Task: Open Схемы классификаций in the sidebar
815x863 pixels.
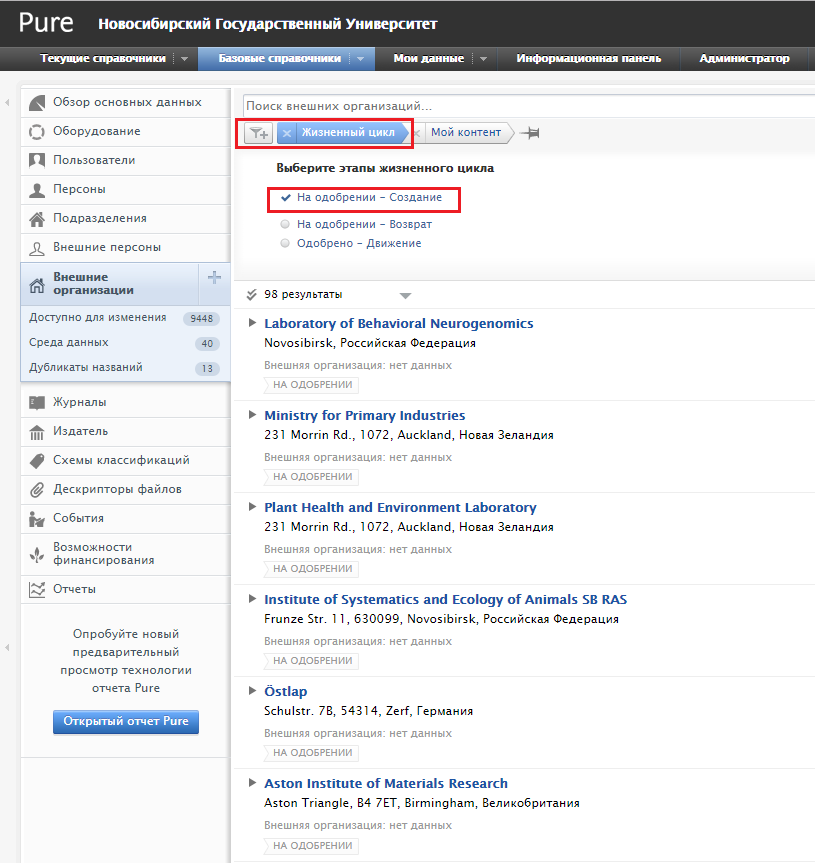Action: pos(121,460)
